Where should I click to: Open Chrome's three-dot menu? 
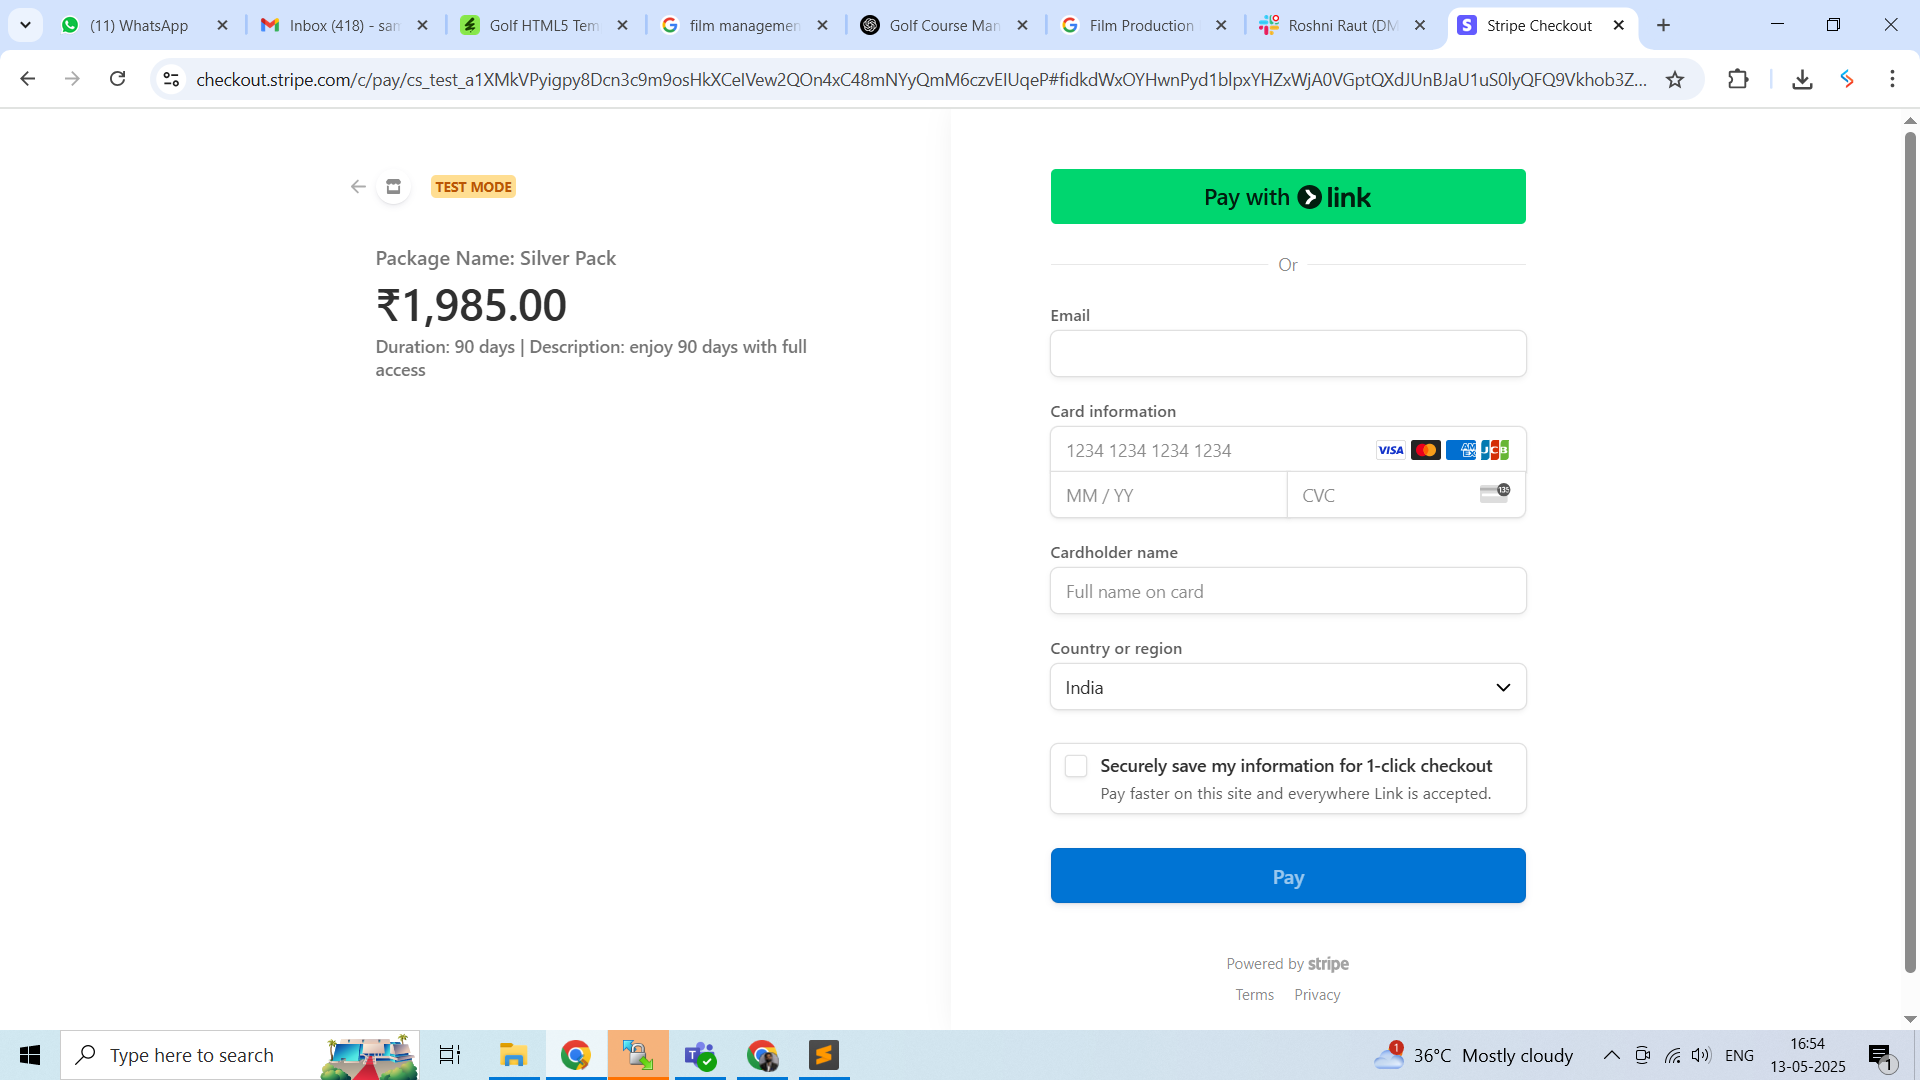click(1892, 79)
